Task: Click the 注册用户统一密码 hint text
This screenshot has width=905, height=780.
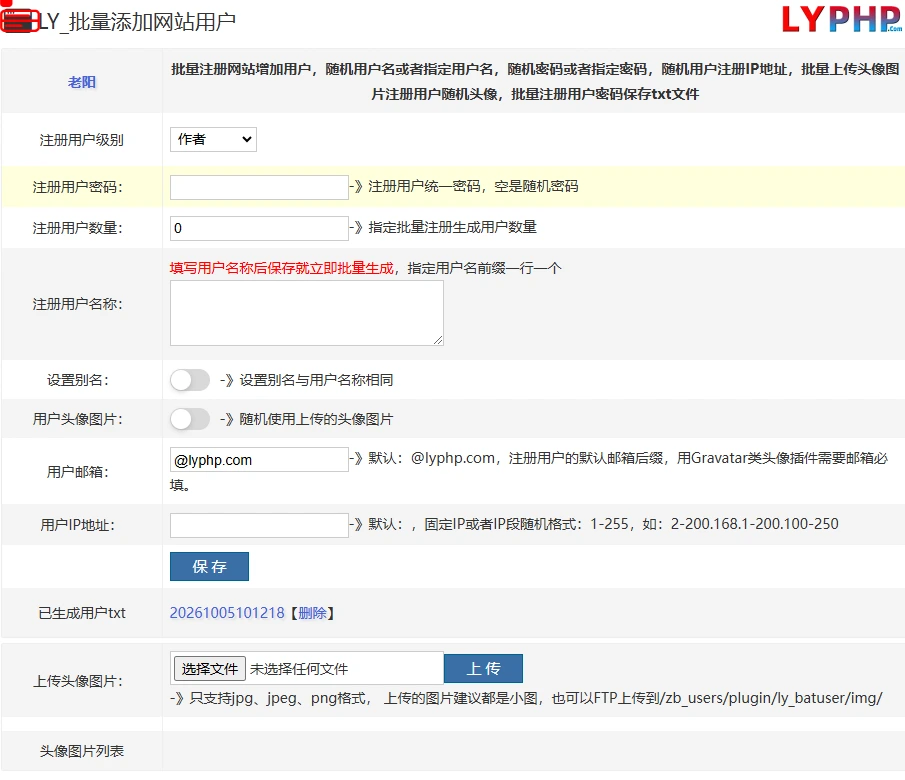Action: point(473,186)
